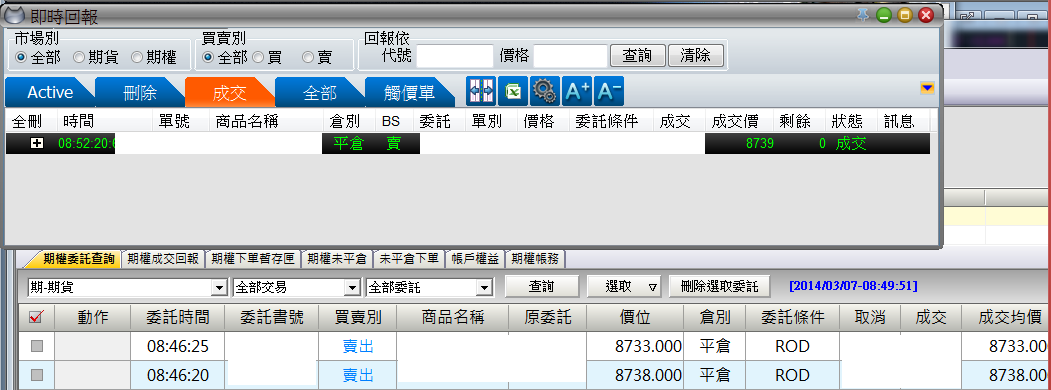
Task: Tick the checkbox for 08:46:25 order
Action: (x=37, y=346)
